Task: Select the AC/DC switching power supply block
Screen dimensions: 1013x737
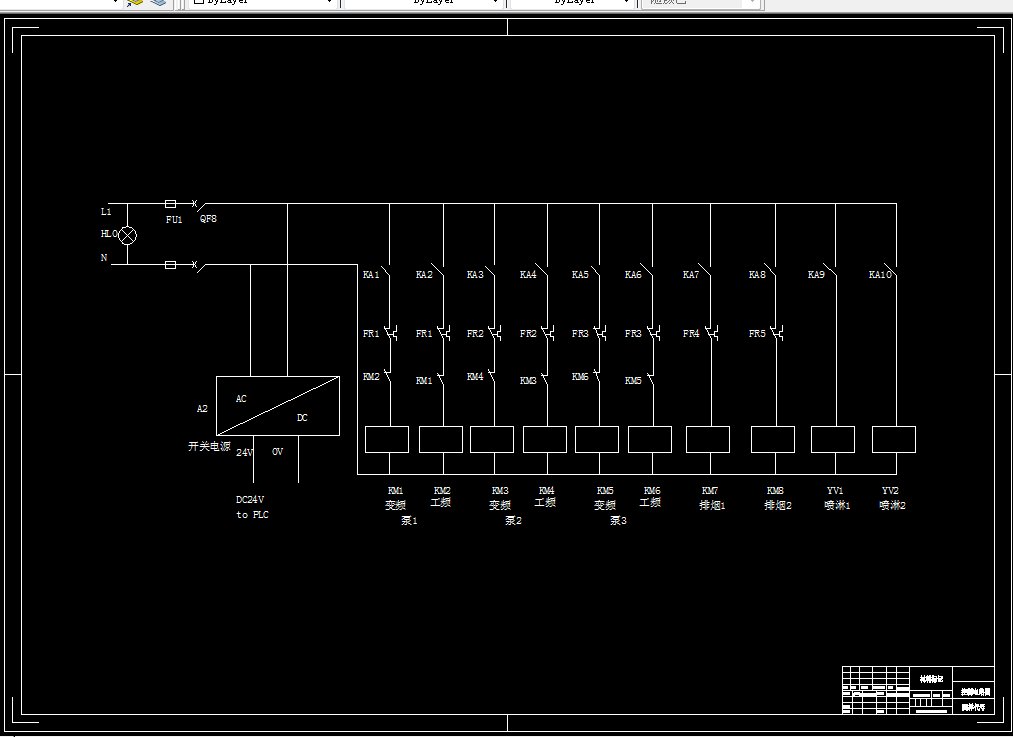Action: (278, 406)
